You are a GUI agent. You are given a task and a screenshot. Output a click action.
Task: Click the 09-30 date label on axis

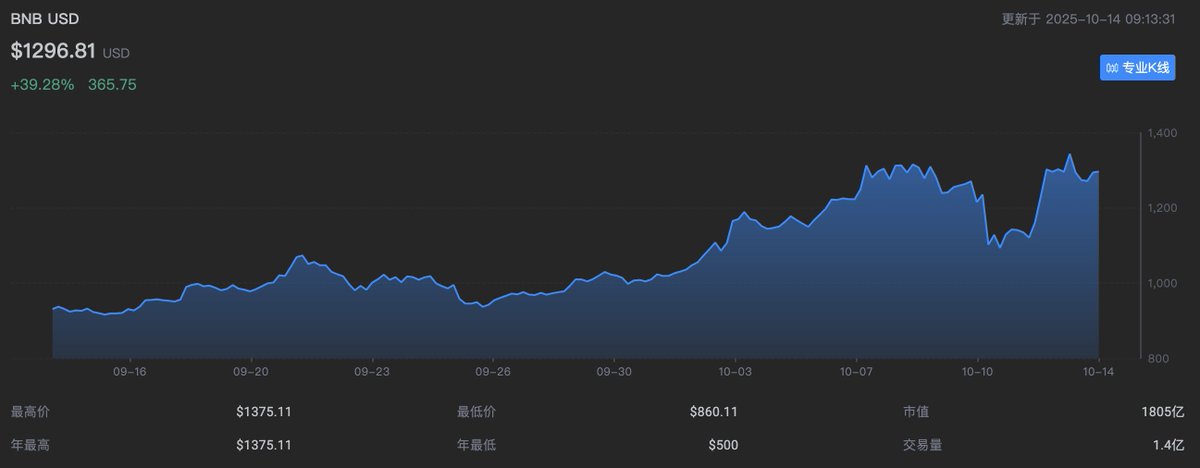point(614,371)
